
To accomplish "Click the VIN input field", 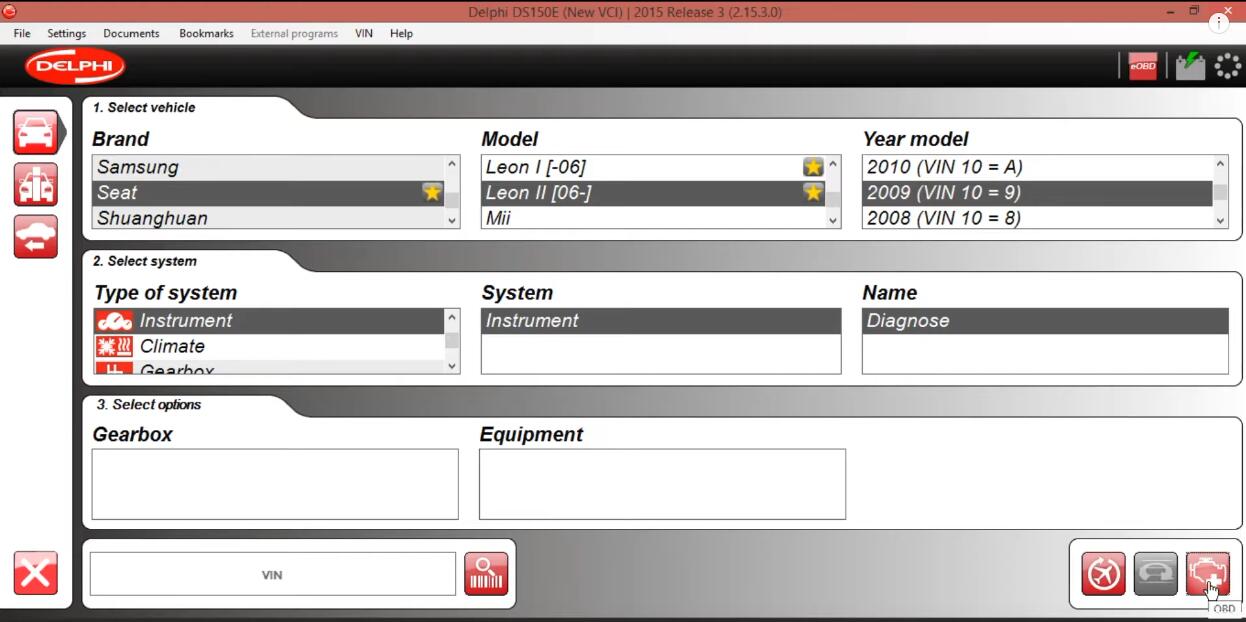I will [x=272, y=575].
